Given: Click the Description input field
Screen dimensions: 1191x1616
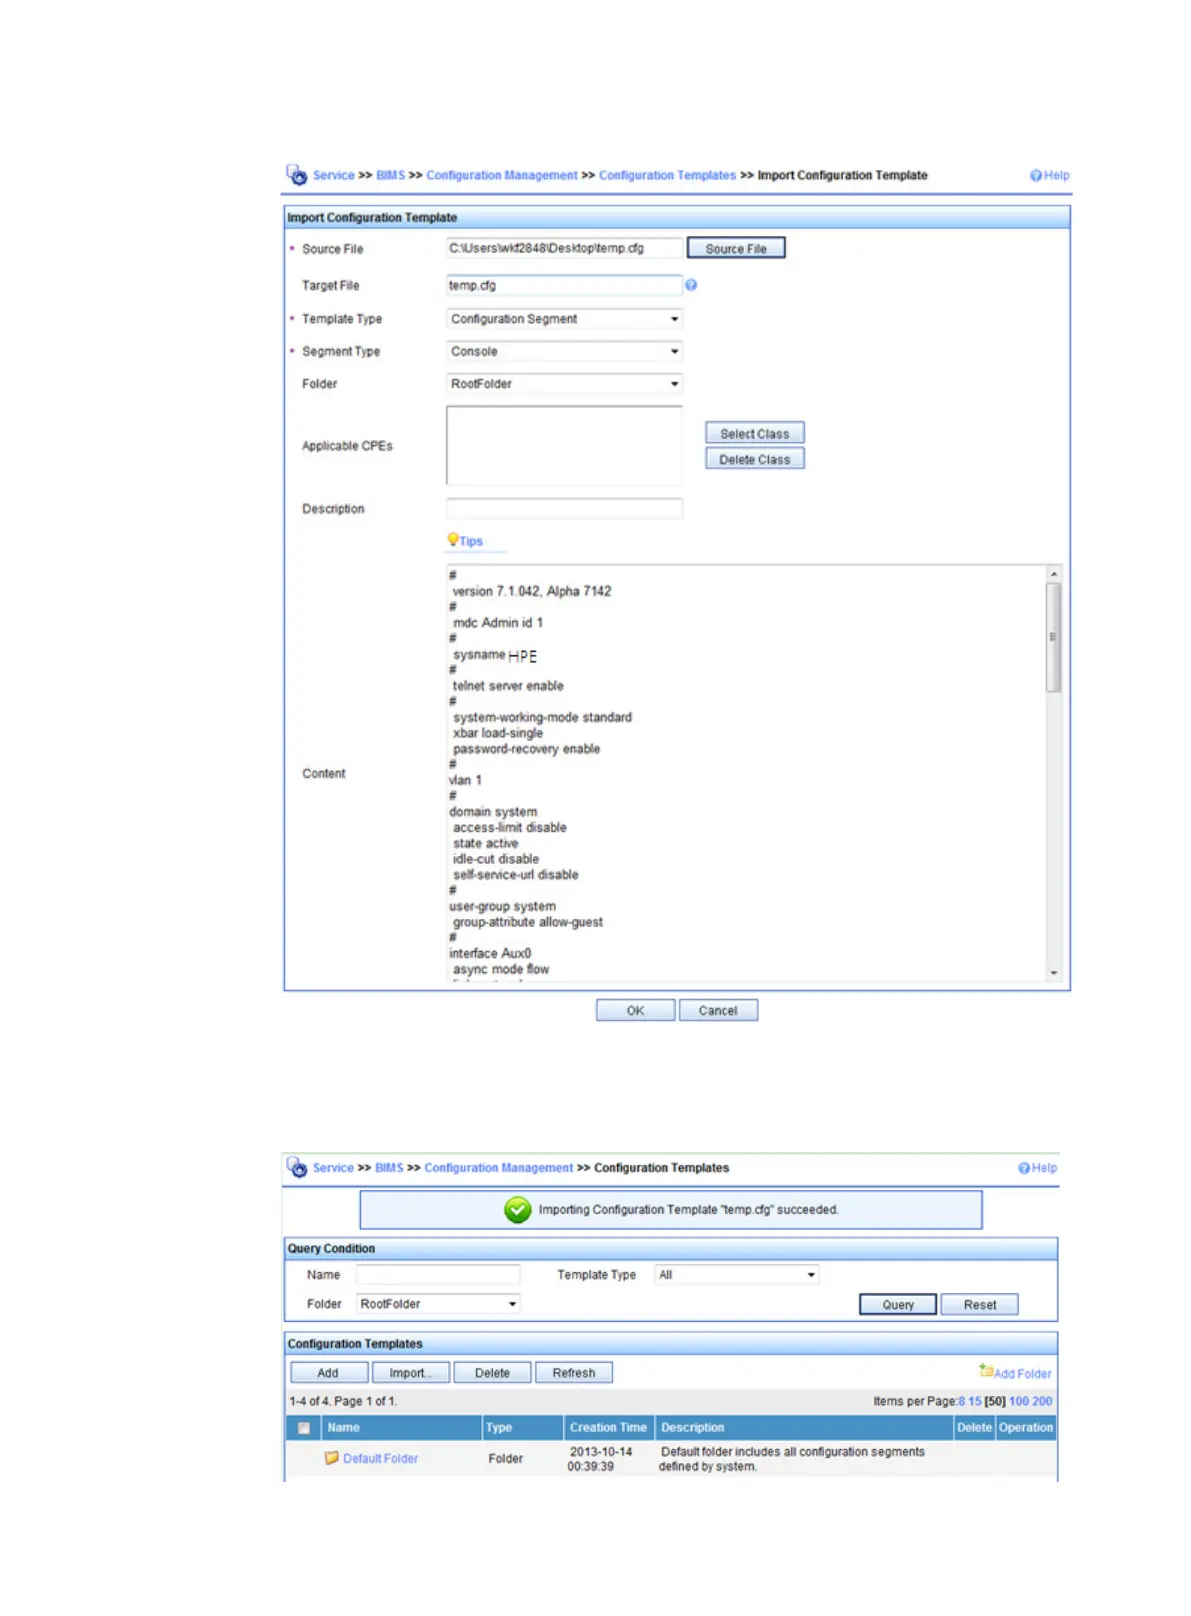Looking at the screenshot, I should [564, 508].
